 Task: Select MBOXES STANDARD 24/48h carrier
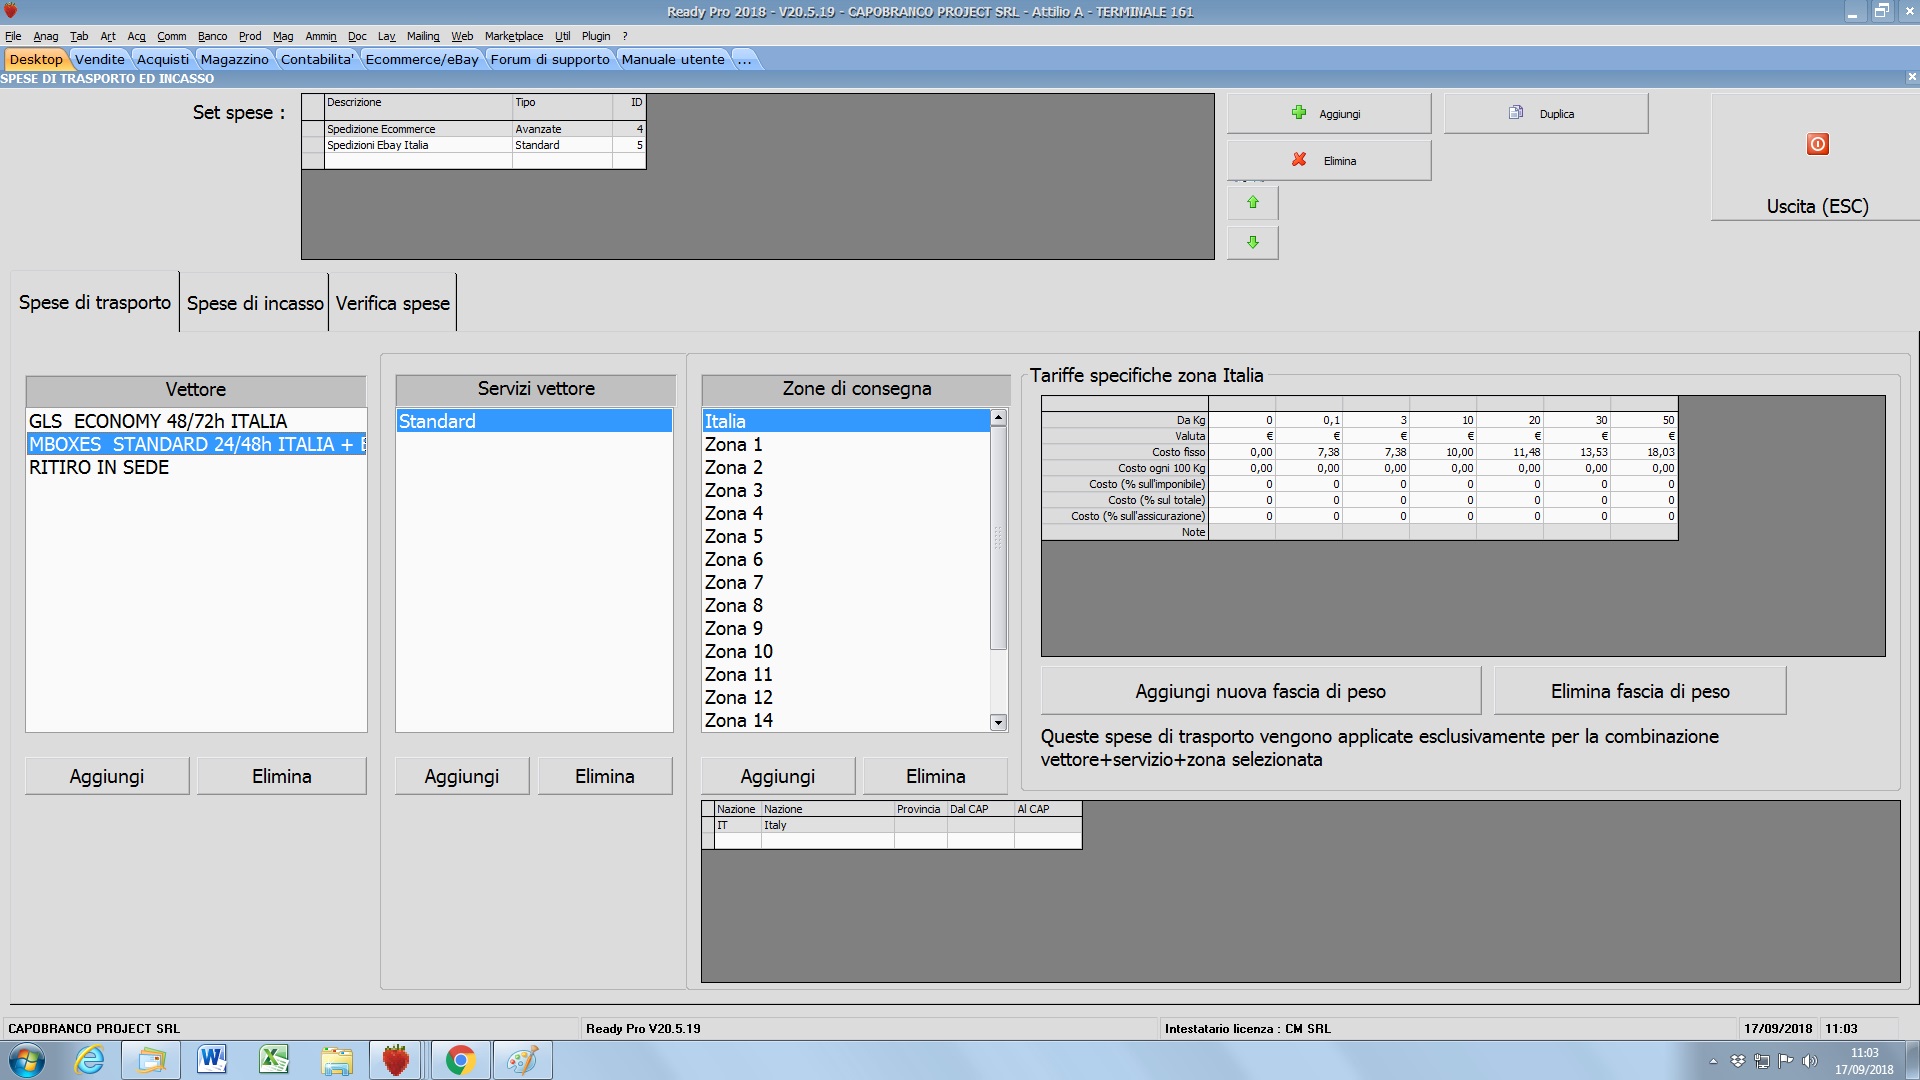pyautogui.click(x=196, y=444)
